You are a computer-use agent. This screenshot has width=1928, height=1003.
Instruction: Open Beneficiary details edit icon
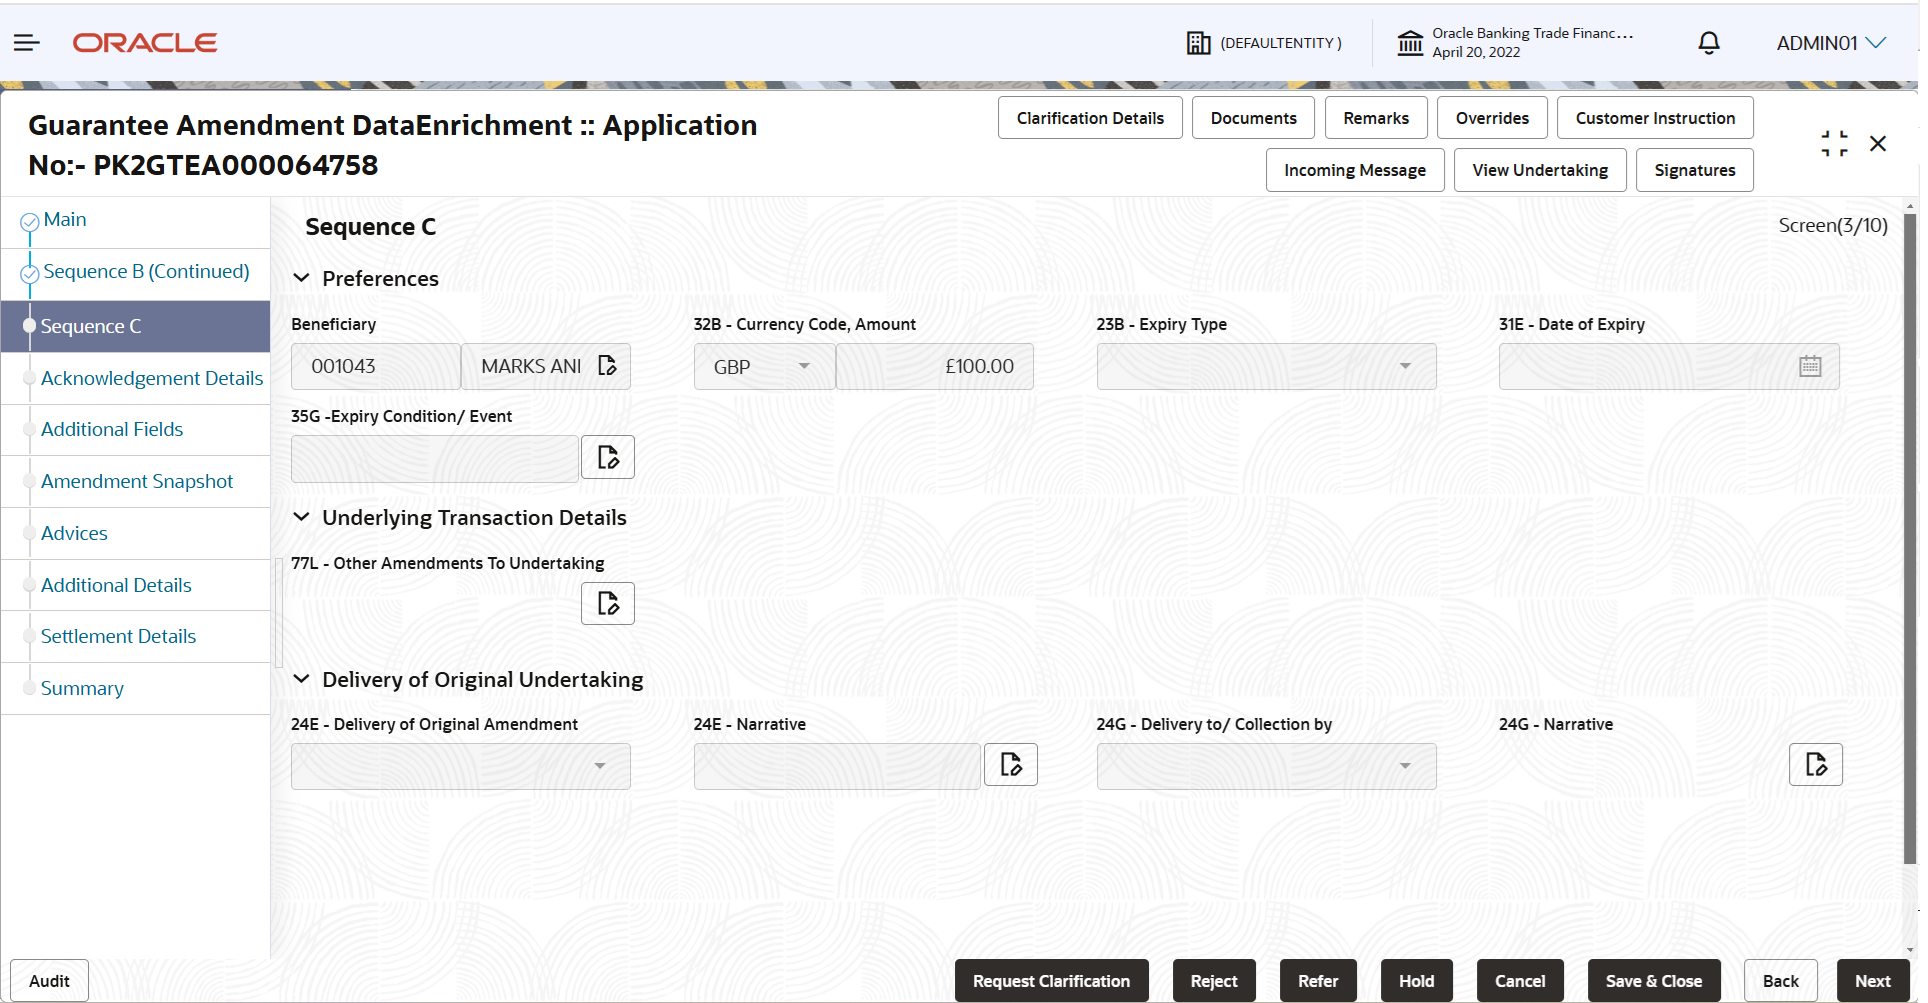pos(607,366)
